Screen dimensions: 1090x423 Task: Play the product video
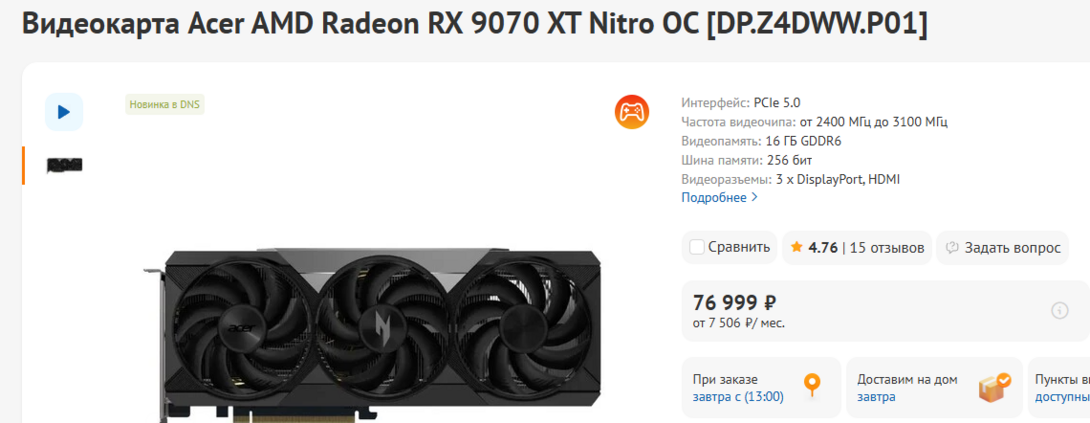pos(64,112)
